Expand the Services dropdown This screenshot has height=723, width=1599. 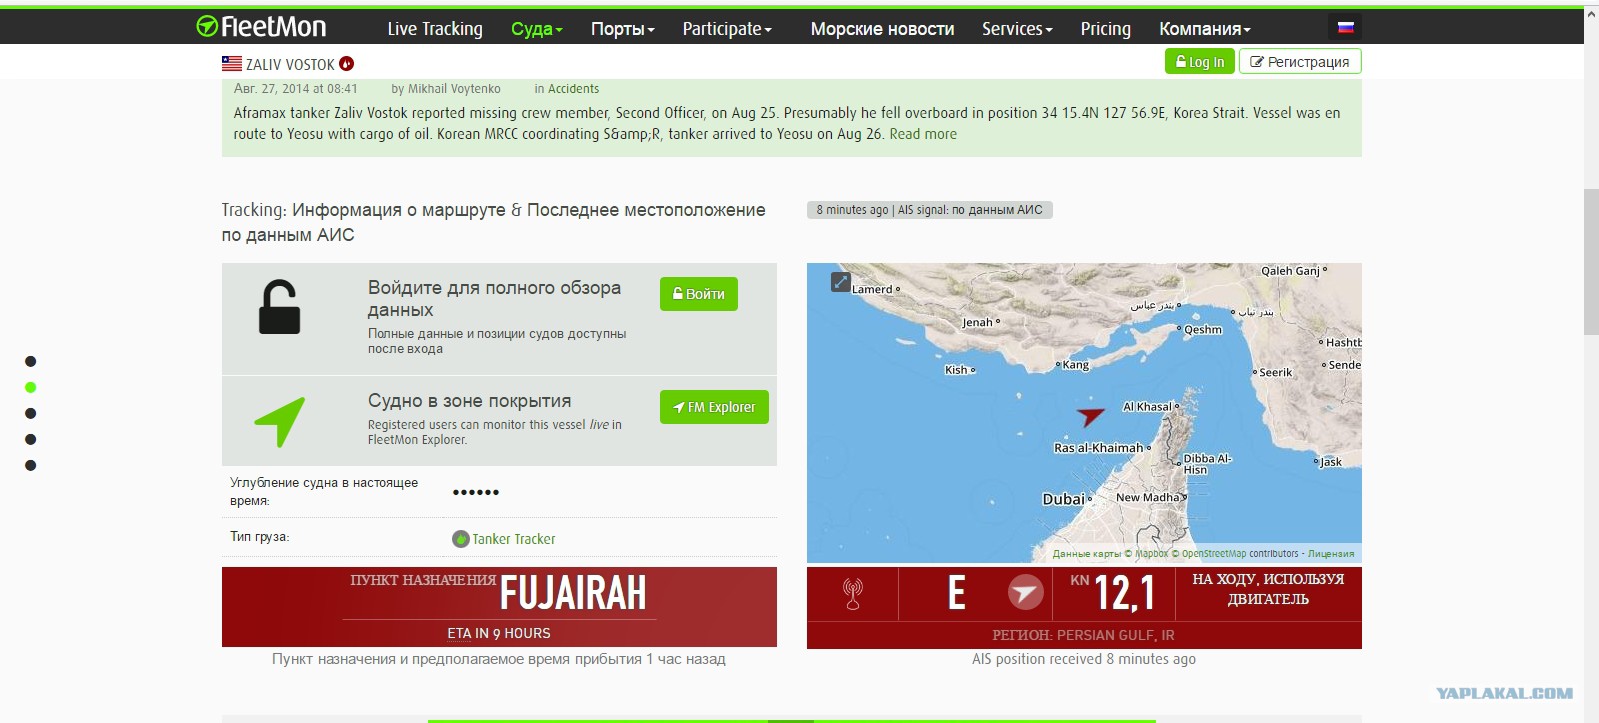tap(1017, 29)
